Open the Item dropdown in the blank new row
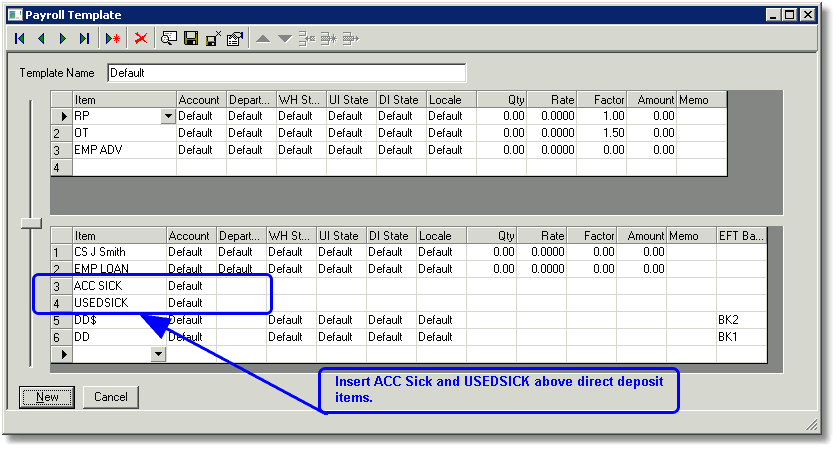The width and height of the screenshot is (836, 449). [158, 354]
